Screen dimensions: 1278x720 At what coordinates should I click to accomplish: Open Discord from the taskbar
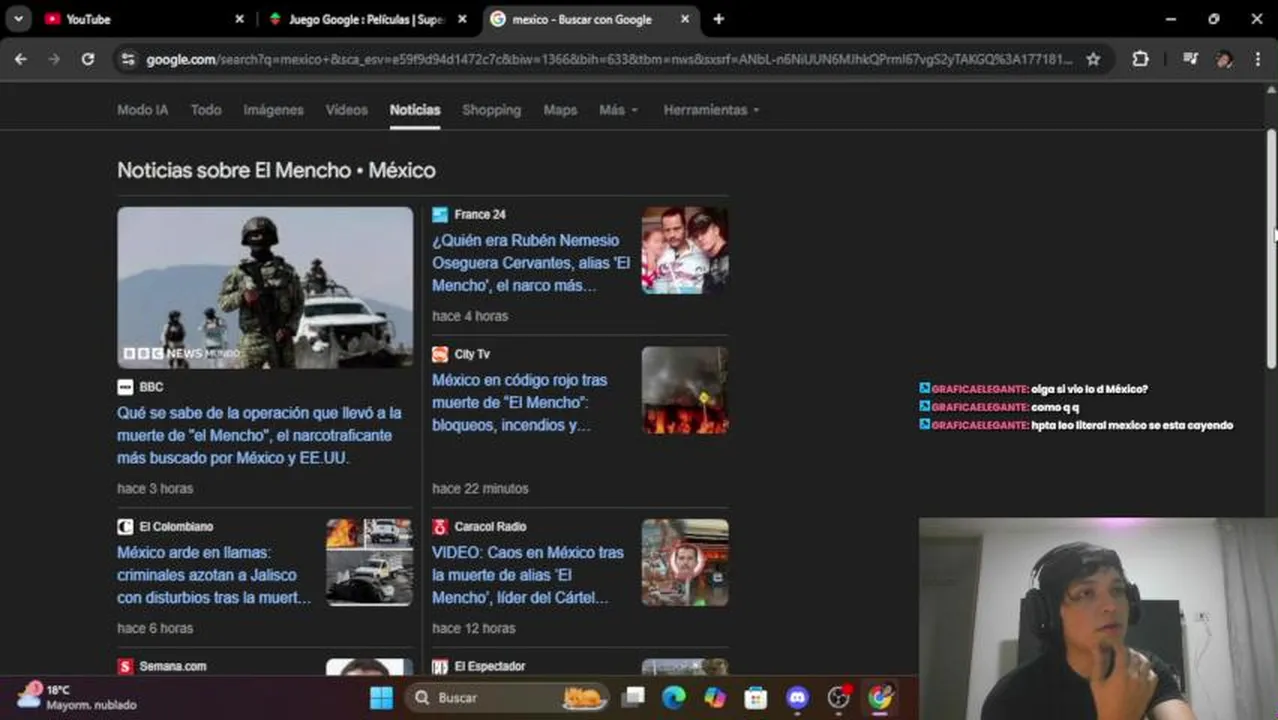coord(797,697)
